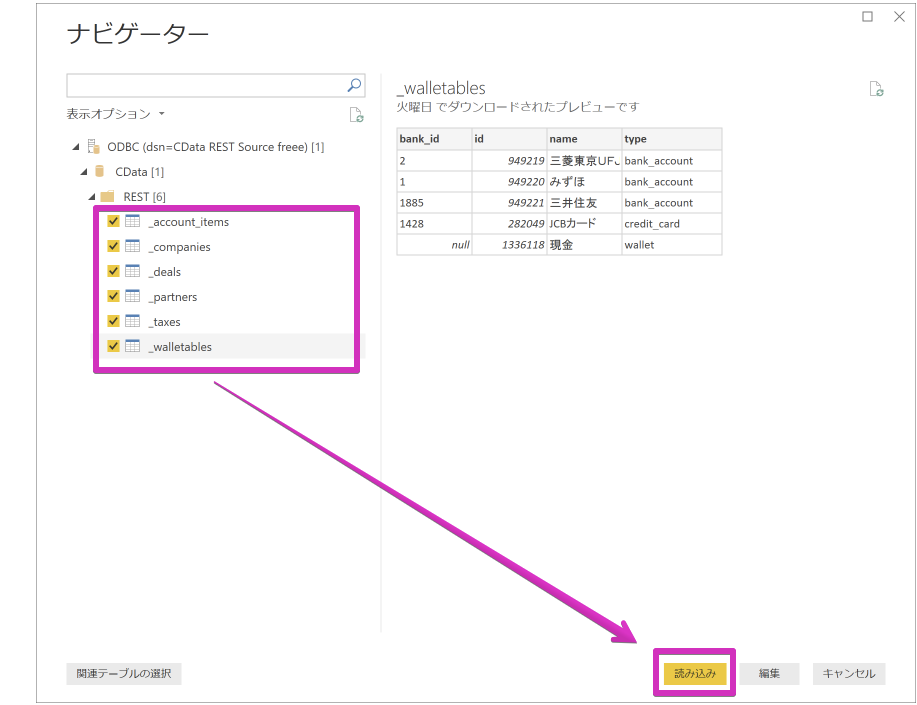Click the search magnifier icon
The height and width of the screenshot is (705, 917).
pyautogui.click(x=353, y=85)
